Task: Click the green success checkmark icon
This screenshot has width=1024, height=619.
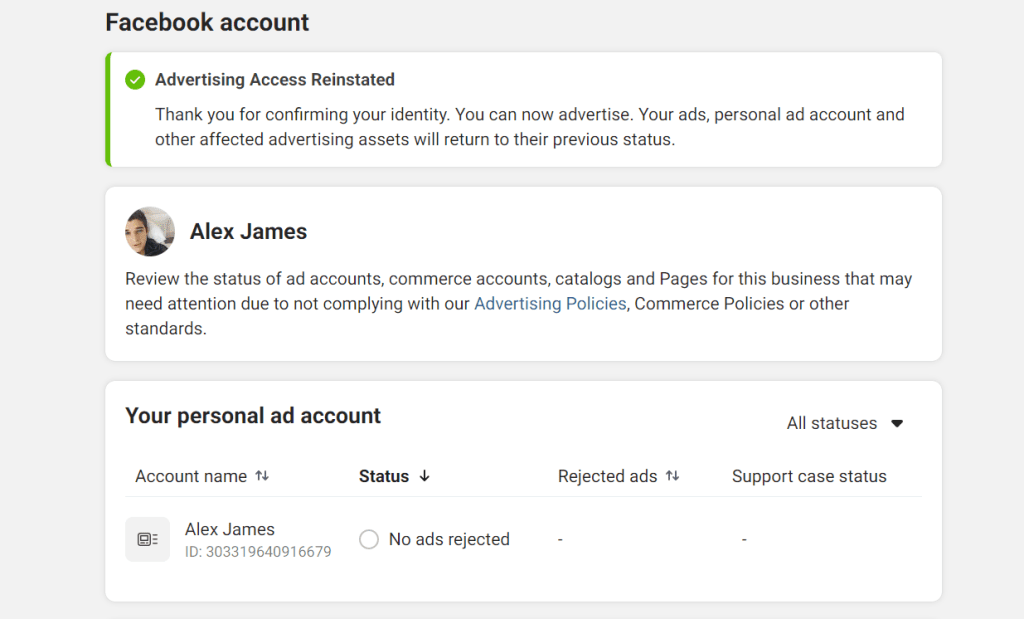Action: [134, 79]
